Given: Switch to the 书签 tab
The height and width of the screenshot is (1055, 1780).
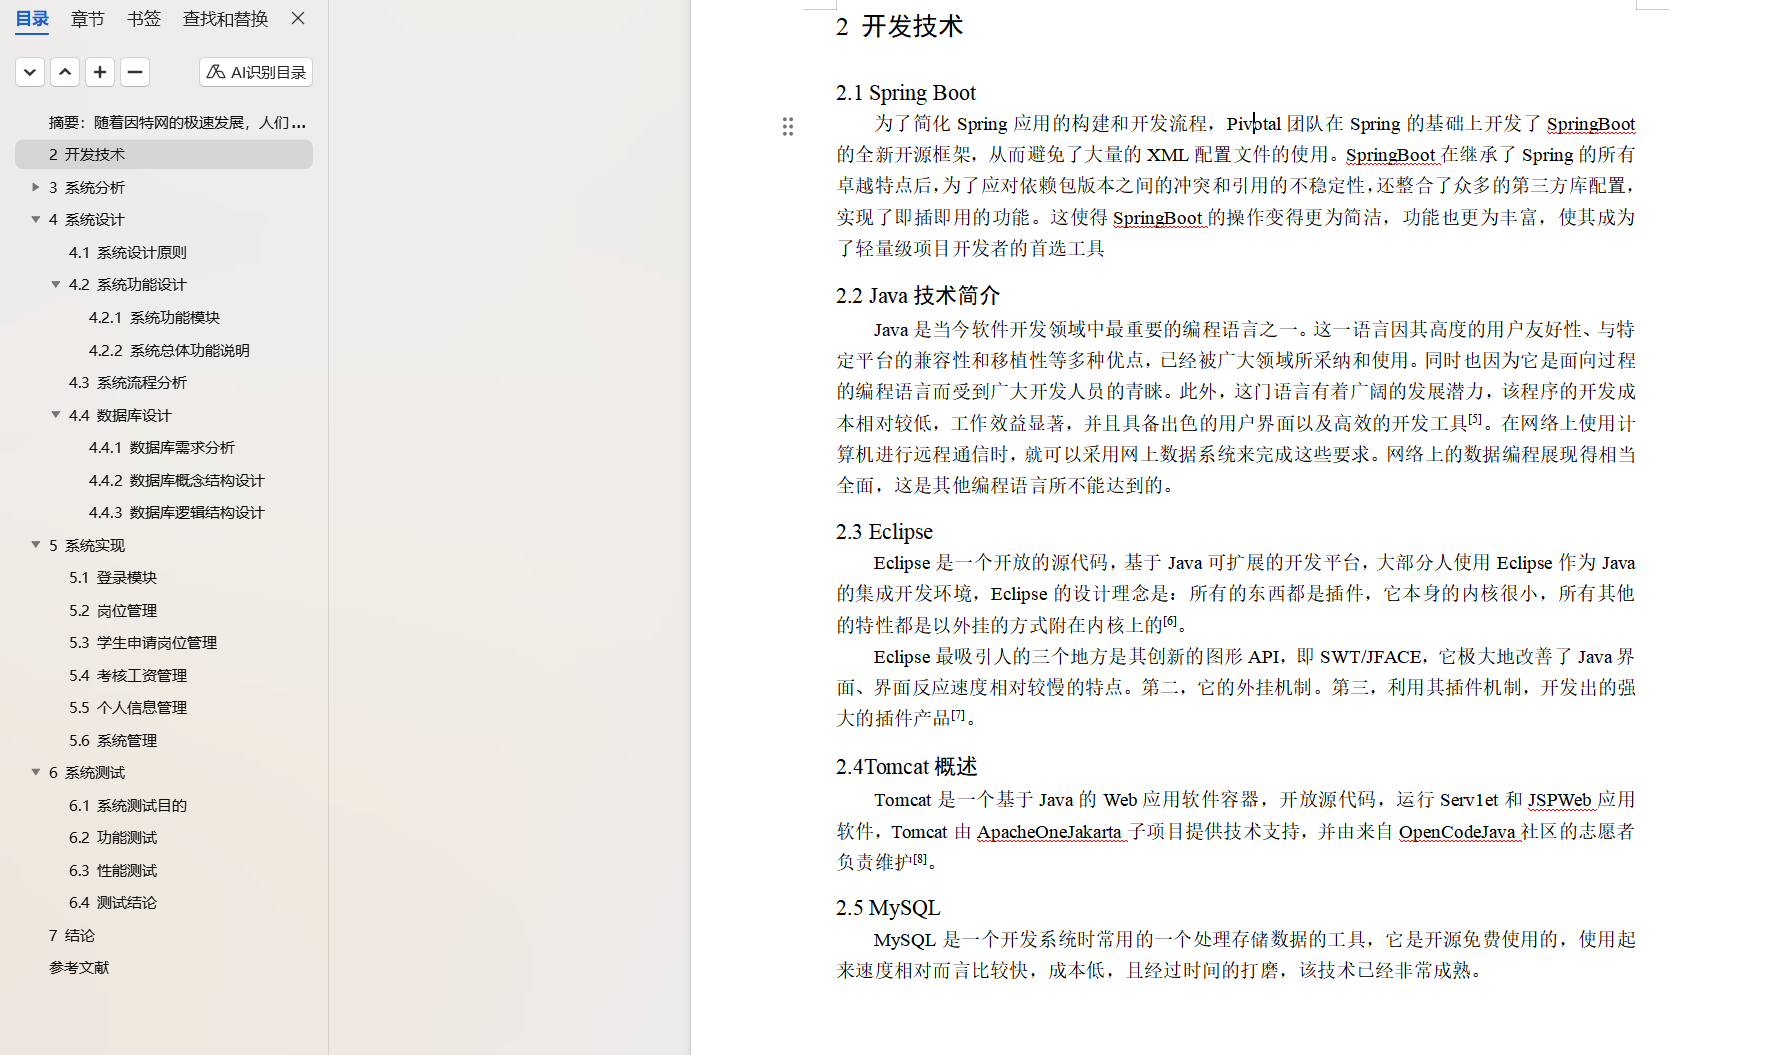Looking at the screenshot, I should pyautogui.click(x=144, y=18).
